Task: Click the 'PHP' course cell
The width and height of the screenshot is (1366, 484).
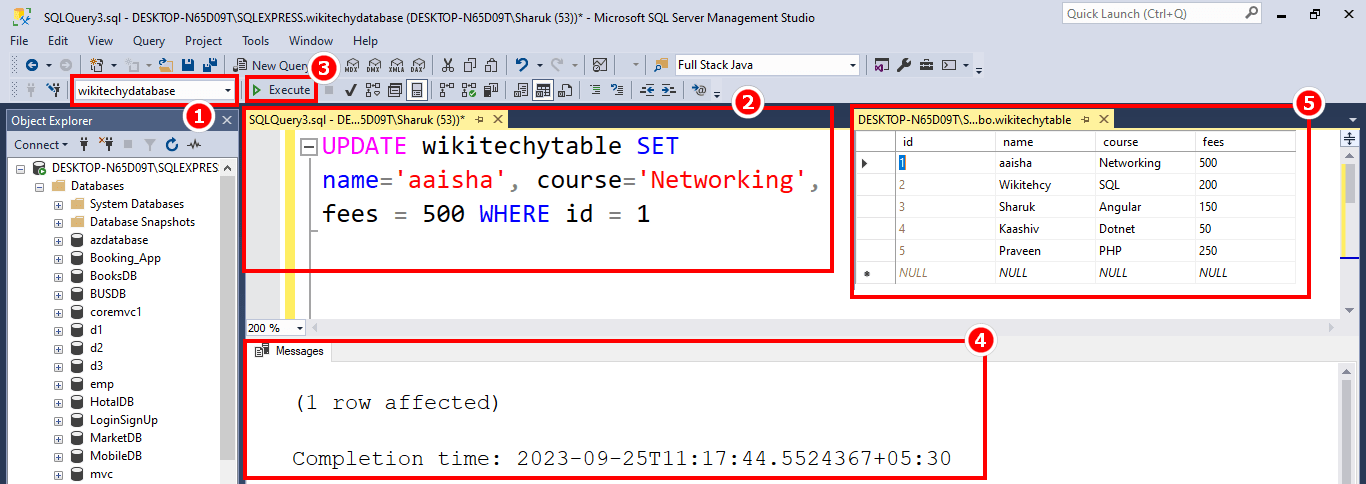Action: pos(1144,251)
